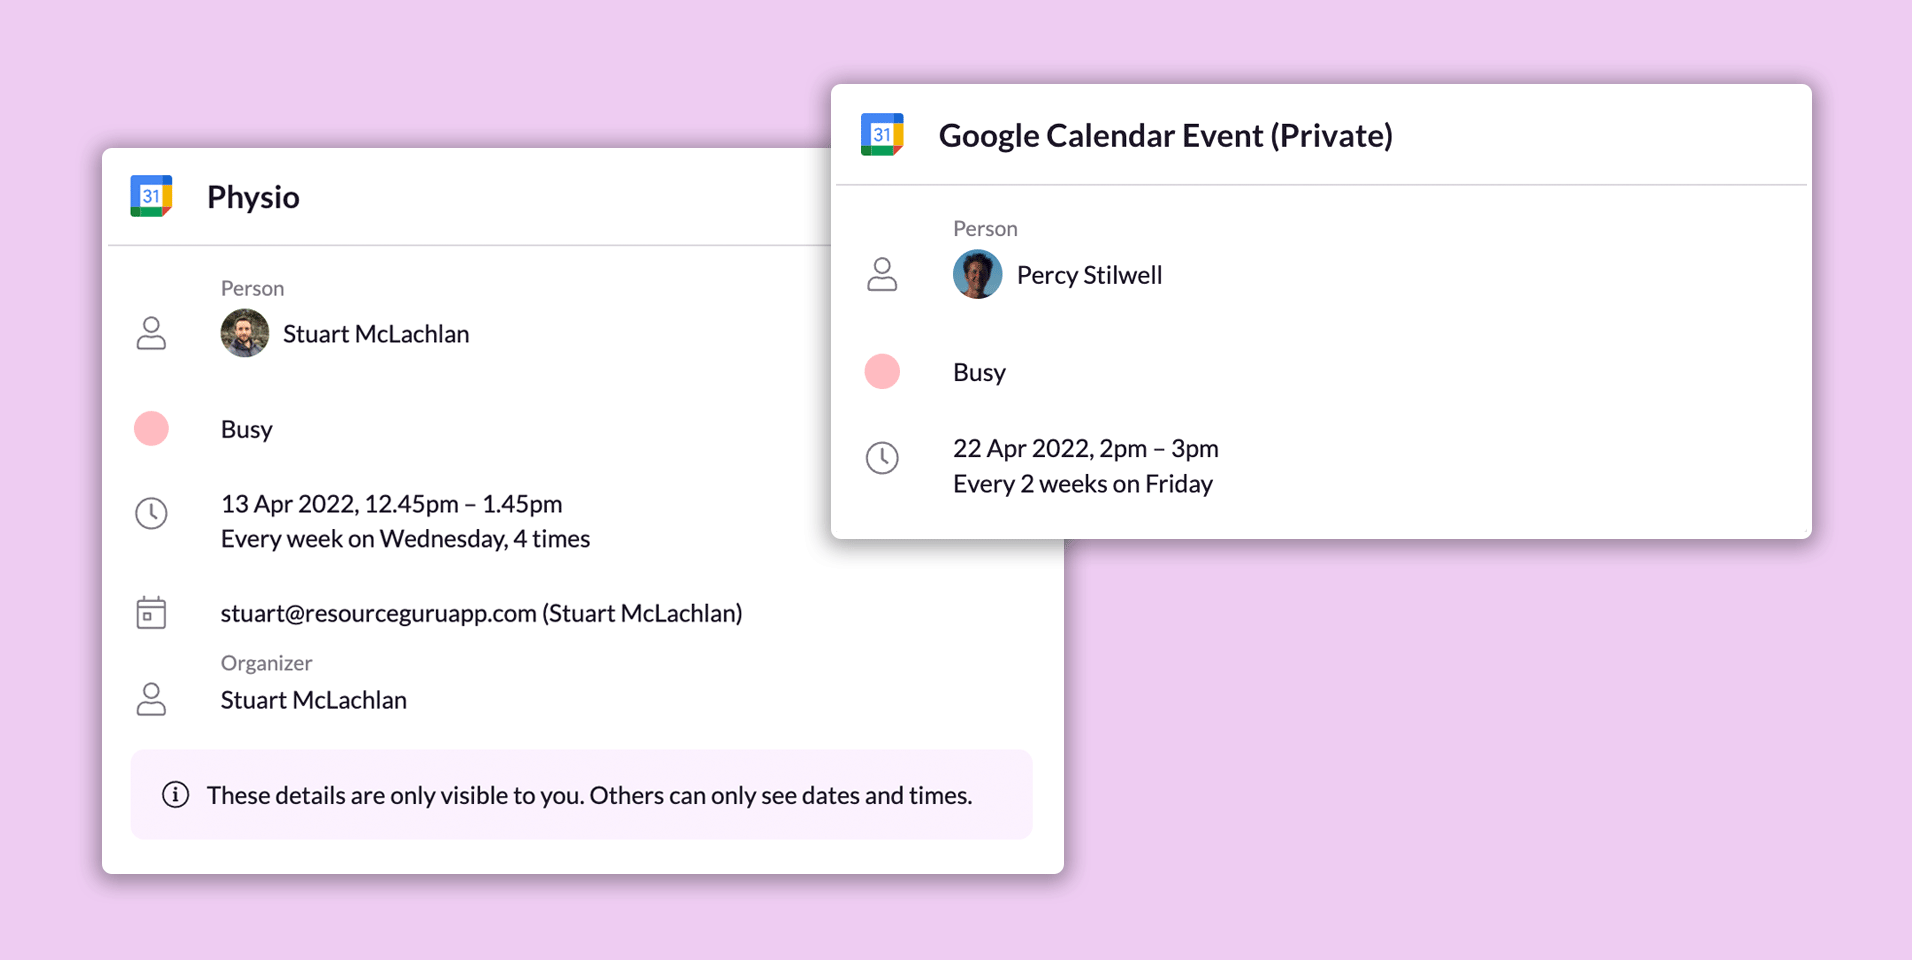Click 13 Apr 2022, 12.45pm – 1.45pm text
1912x960 pixels.
point(391,504)
